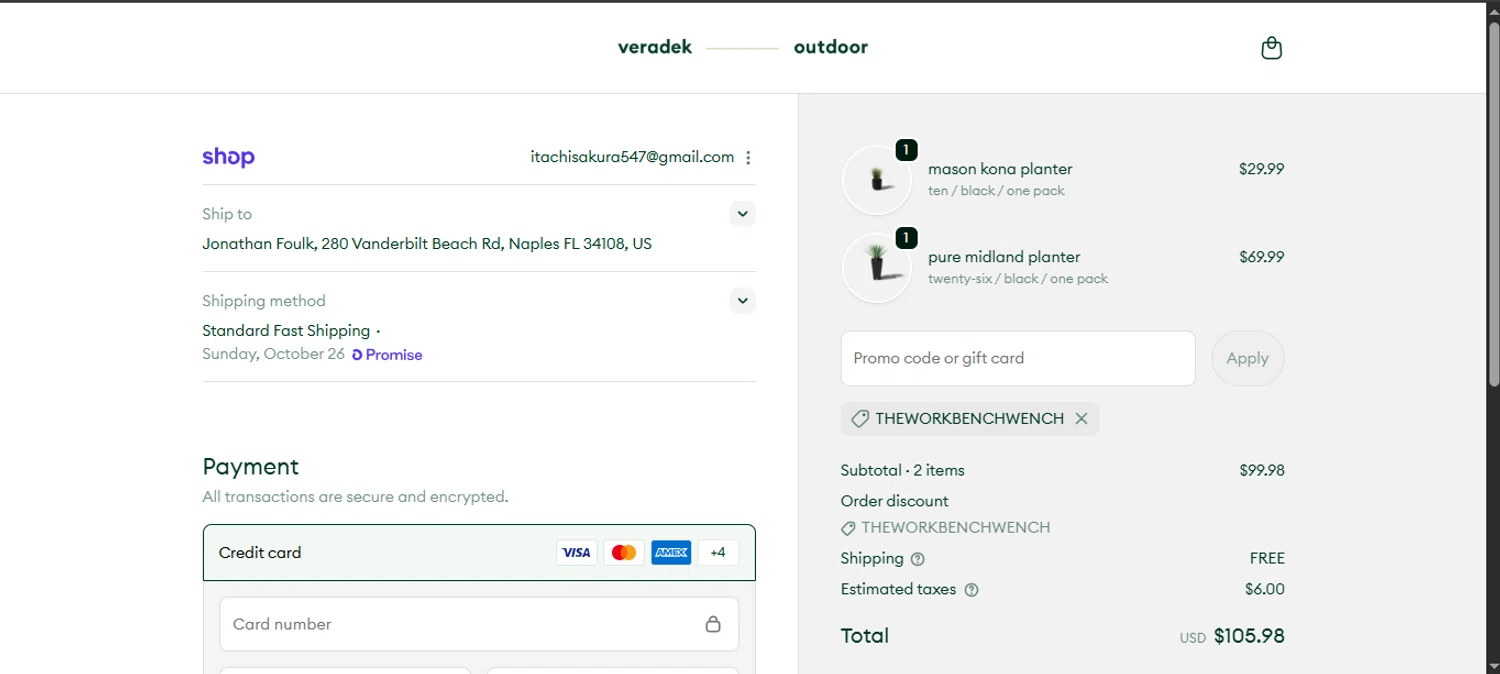Click the Visa card icon
The width and height of the screenshot is (1500, 674).
point(576,552)
